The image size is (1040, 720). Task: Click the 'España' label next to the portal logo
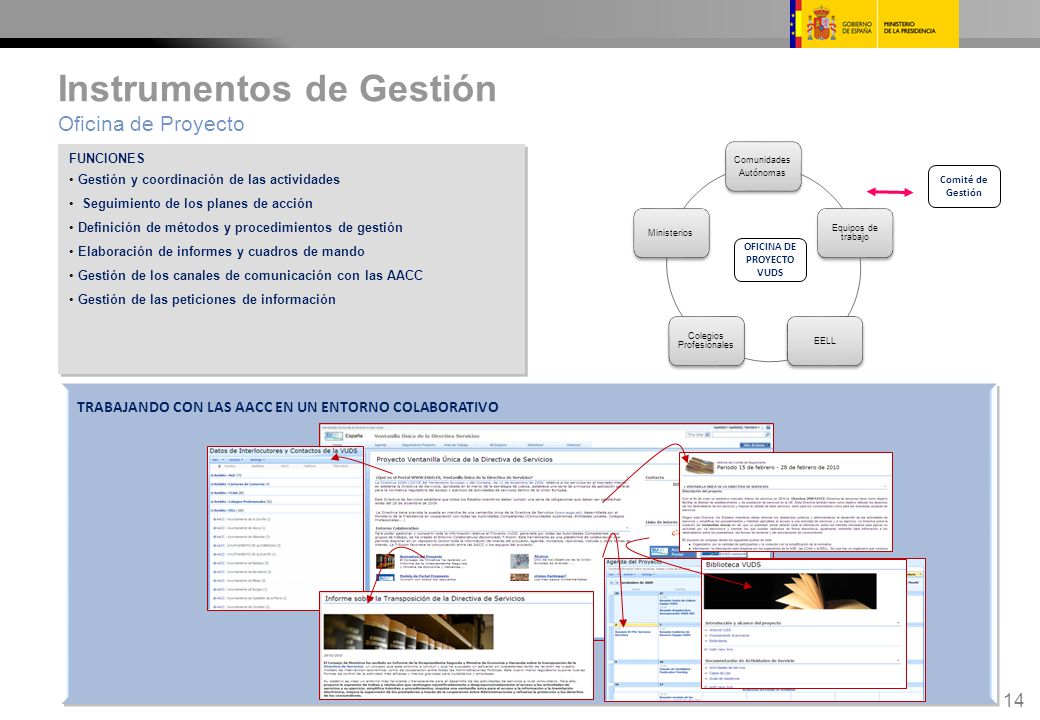tap(354, 436)
